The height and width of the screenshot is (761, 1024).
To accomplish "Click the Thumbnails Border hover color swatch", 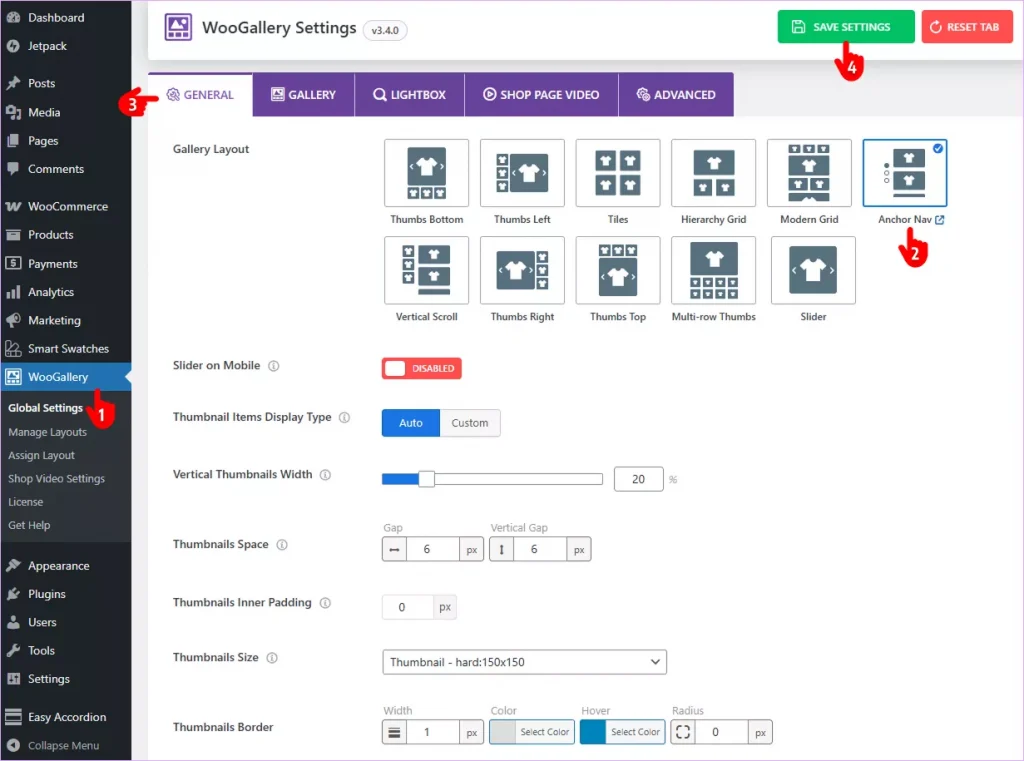I will 594,732.
